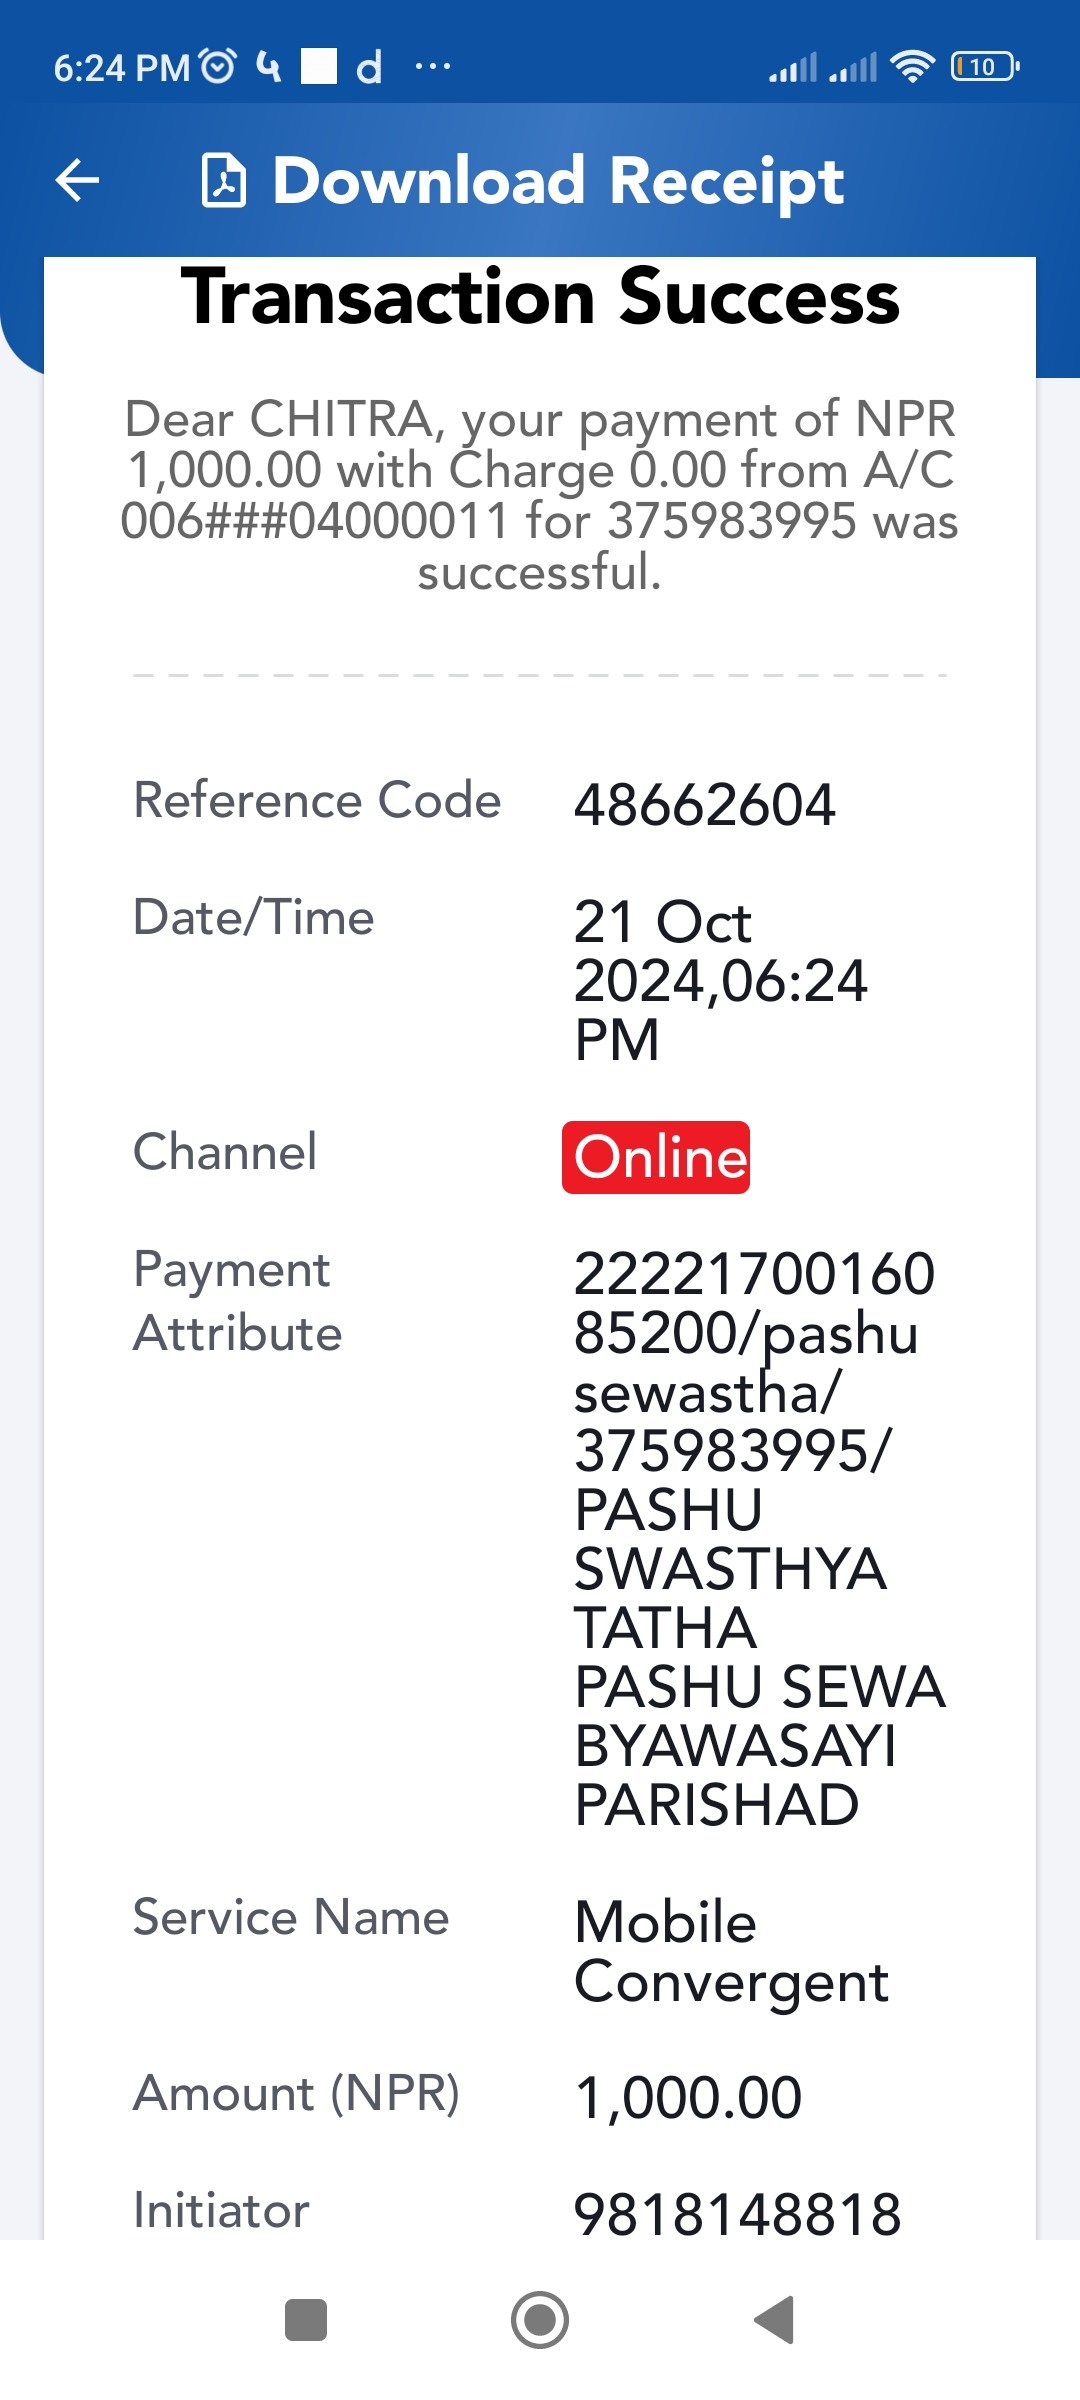The image size is (1080, 2400).
Task: Tap Download Receipt text
Action: [x=558, y=181]
